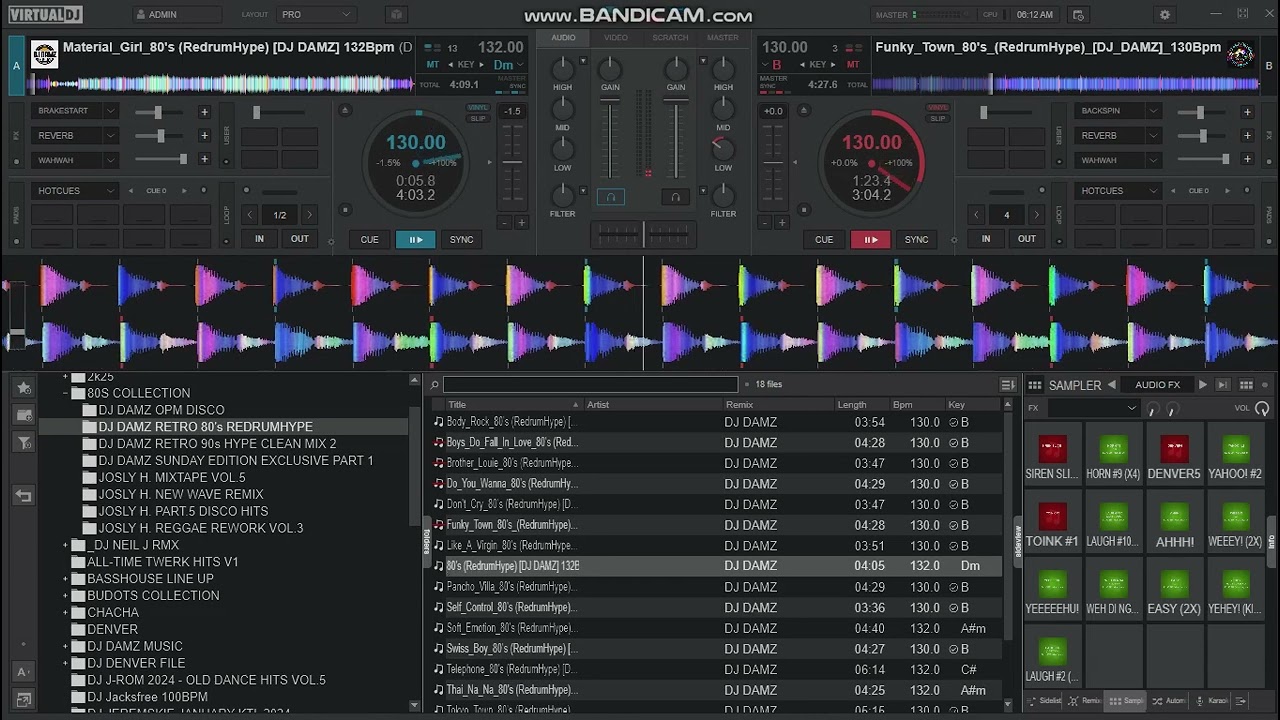Open HOTCUES pads dropdown on deck A
1280x720 pixels.
point(75,190)
